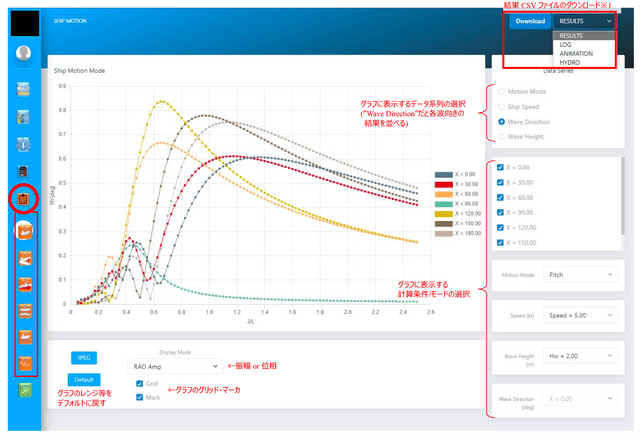The width and height of the screenshot is (640, 434).
Task: Toggle the X = 90.00 checkbox
Action: point(500,212)
